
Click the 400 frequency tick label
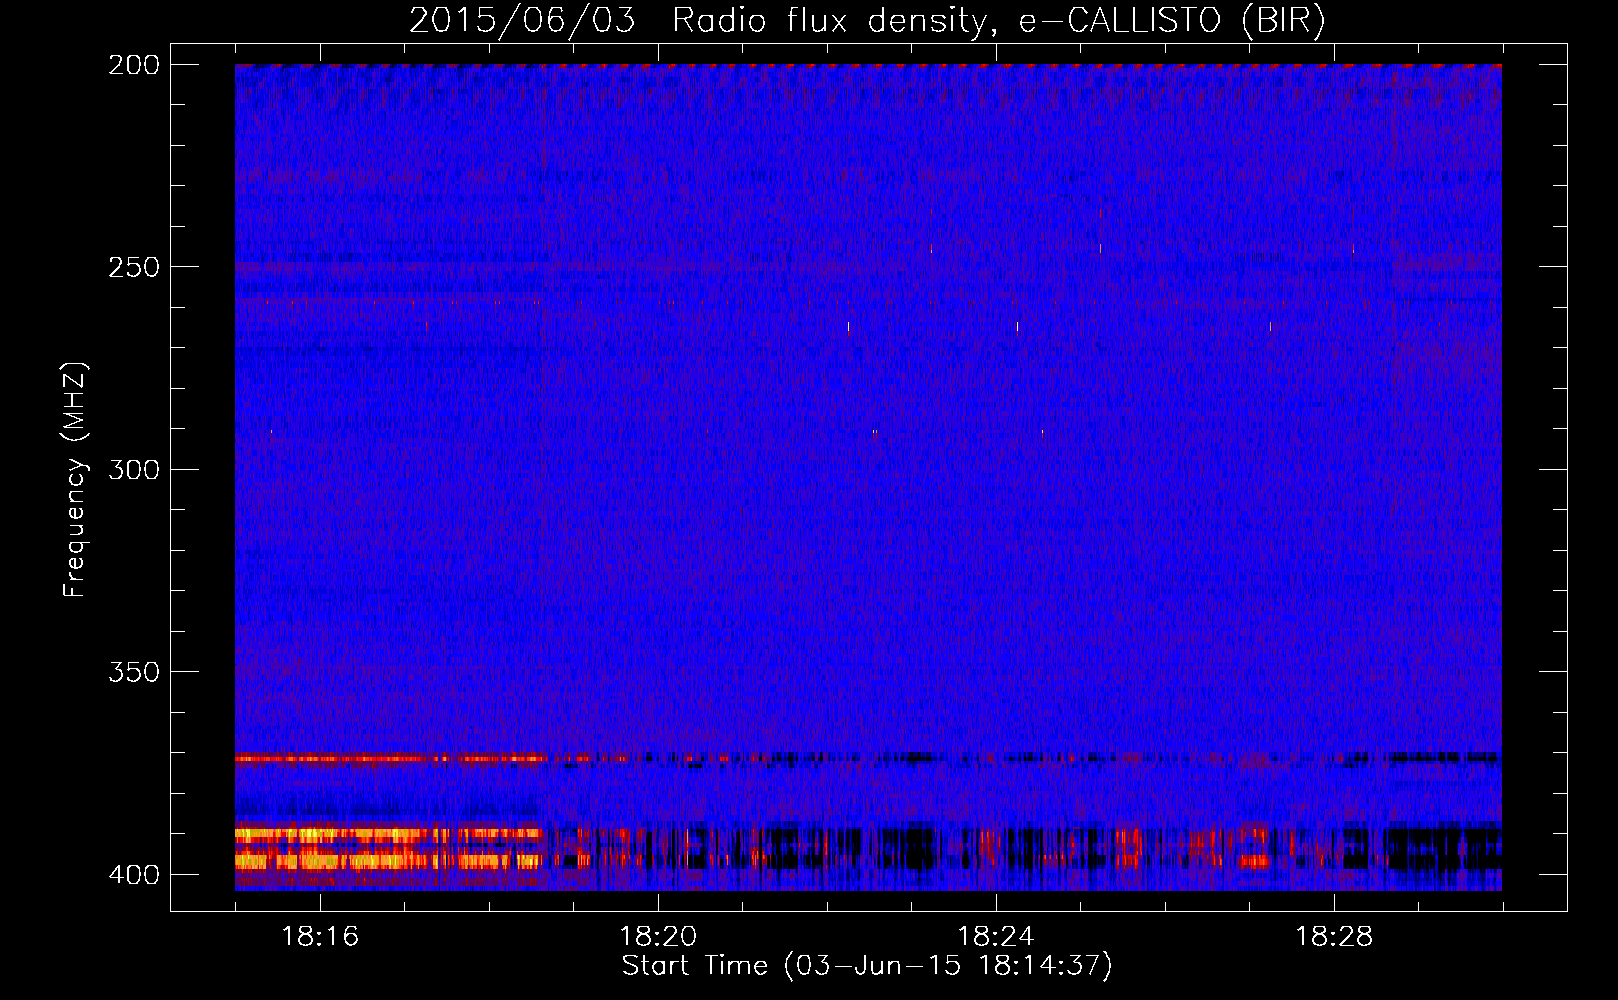[133, 874]
